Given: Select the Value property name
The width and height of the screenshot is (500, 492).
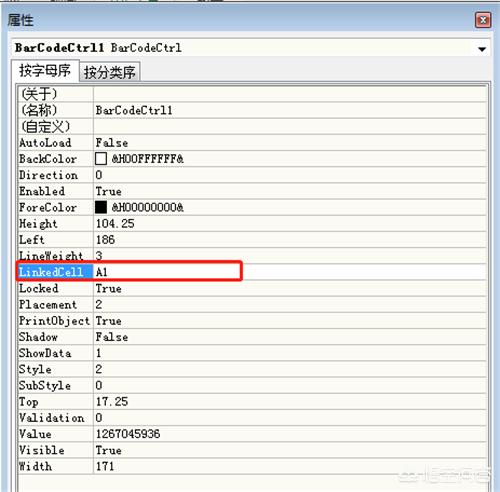Looking at the screenshot, I should [35, 434].
